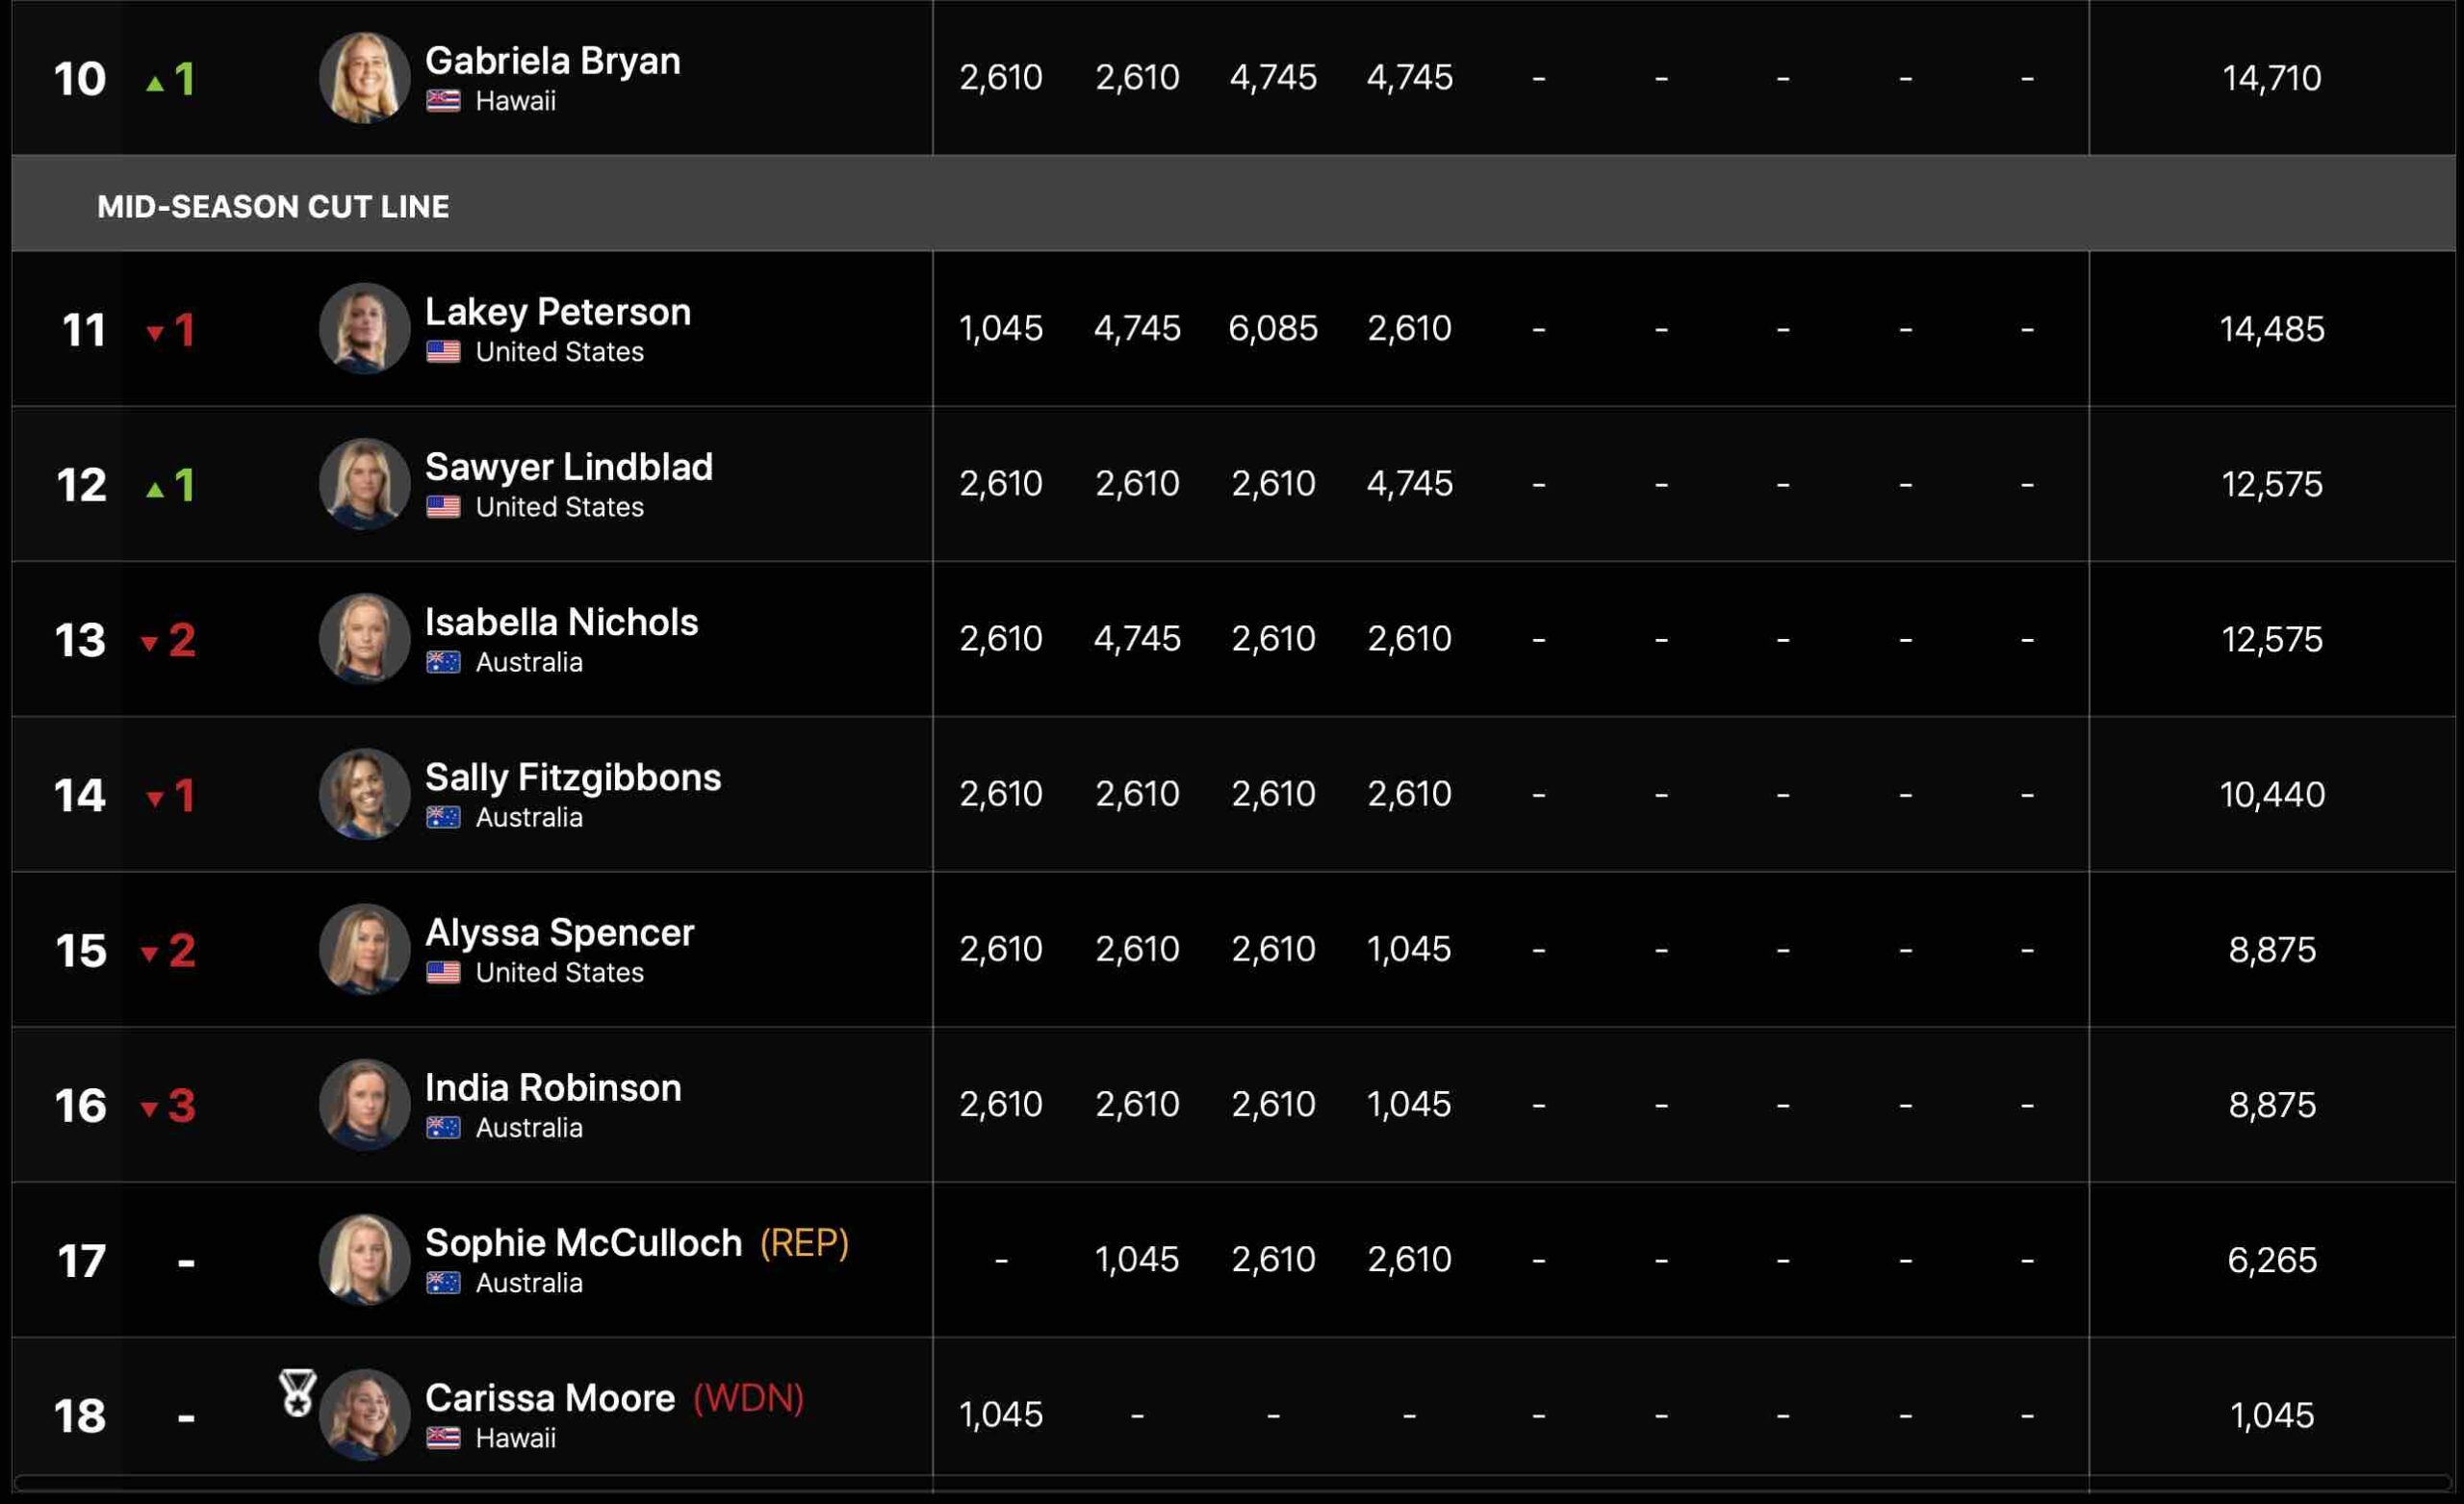Click the Australia flag under Isabella Nichols
The height and width of the screenshot is (1504, 2464).
(443, 662)
